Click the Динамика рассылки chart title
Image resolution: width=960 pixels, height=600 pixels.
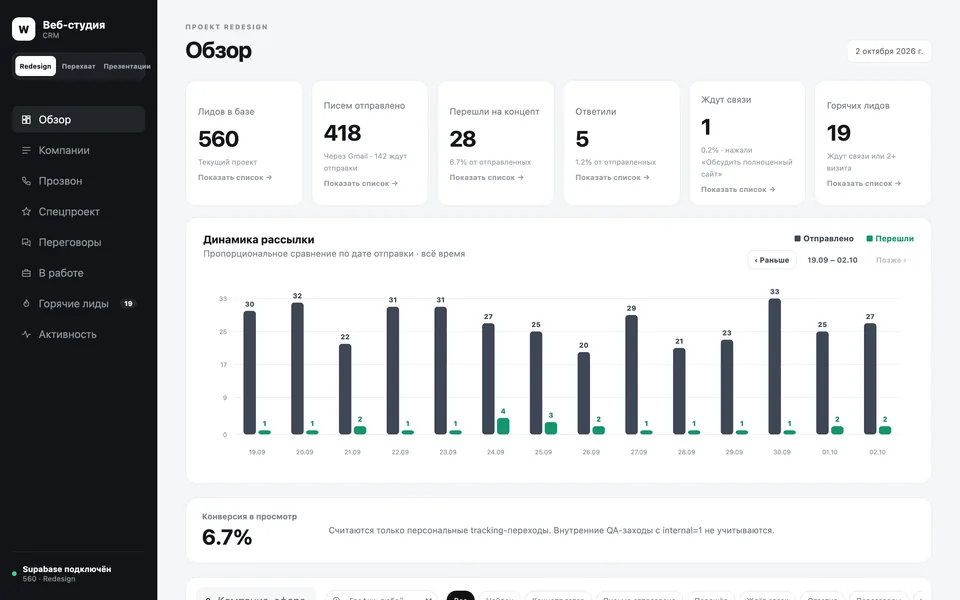click(258, 239)
